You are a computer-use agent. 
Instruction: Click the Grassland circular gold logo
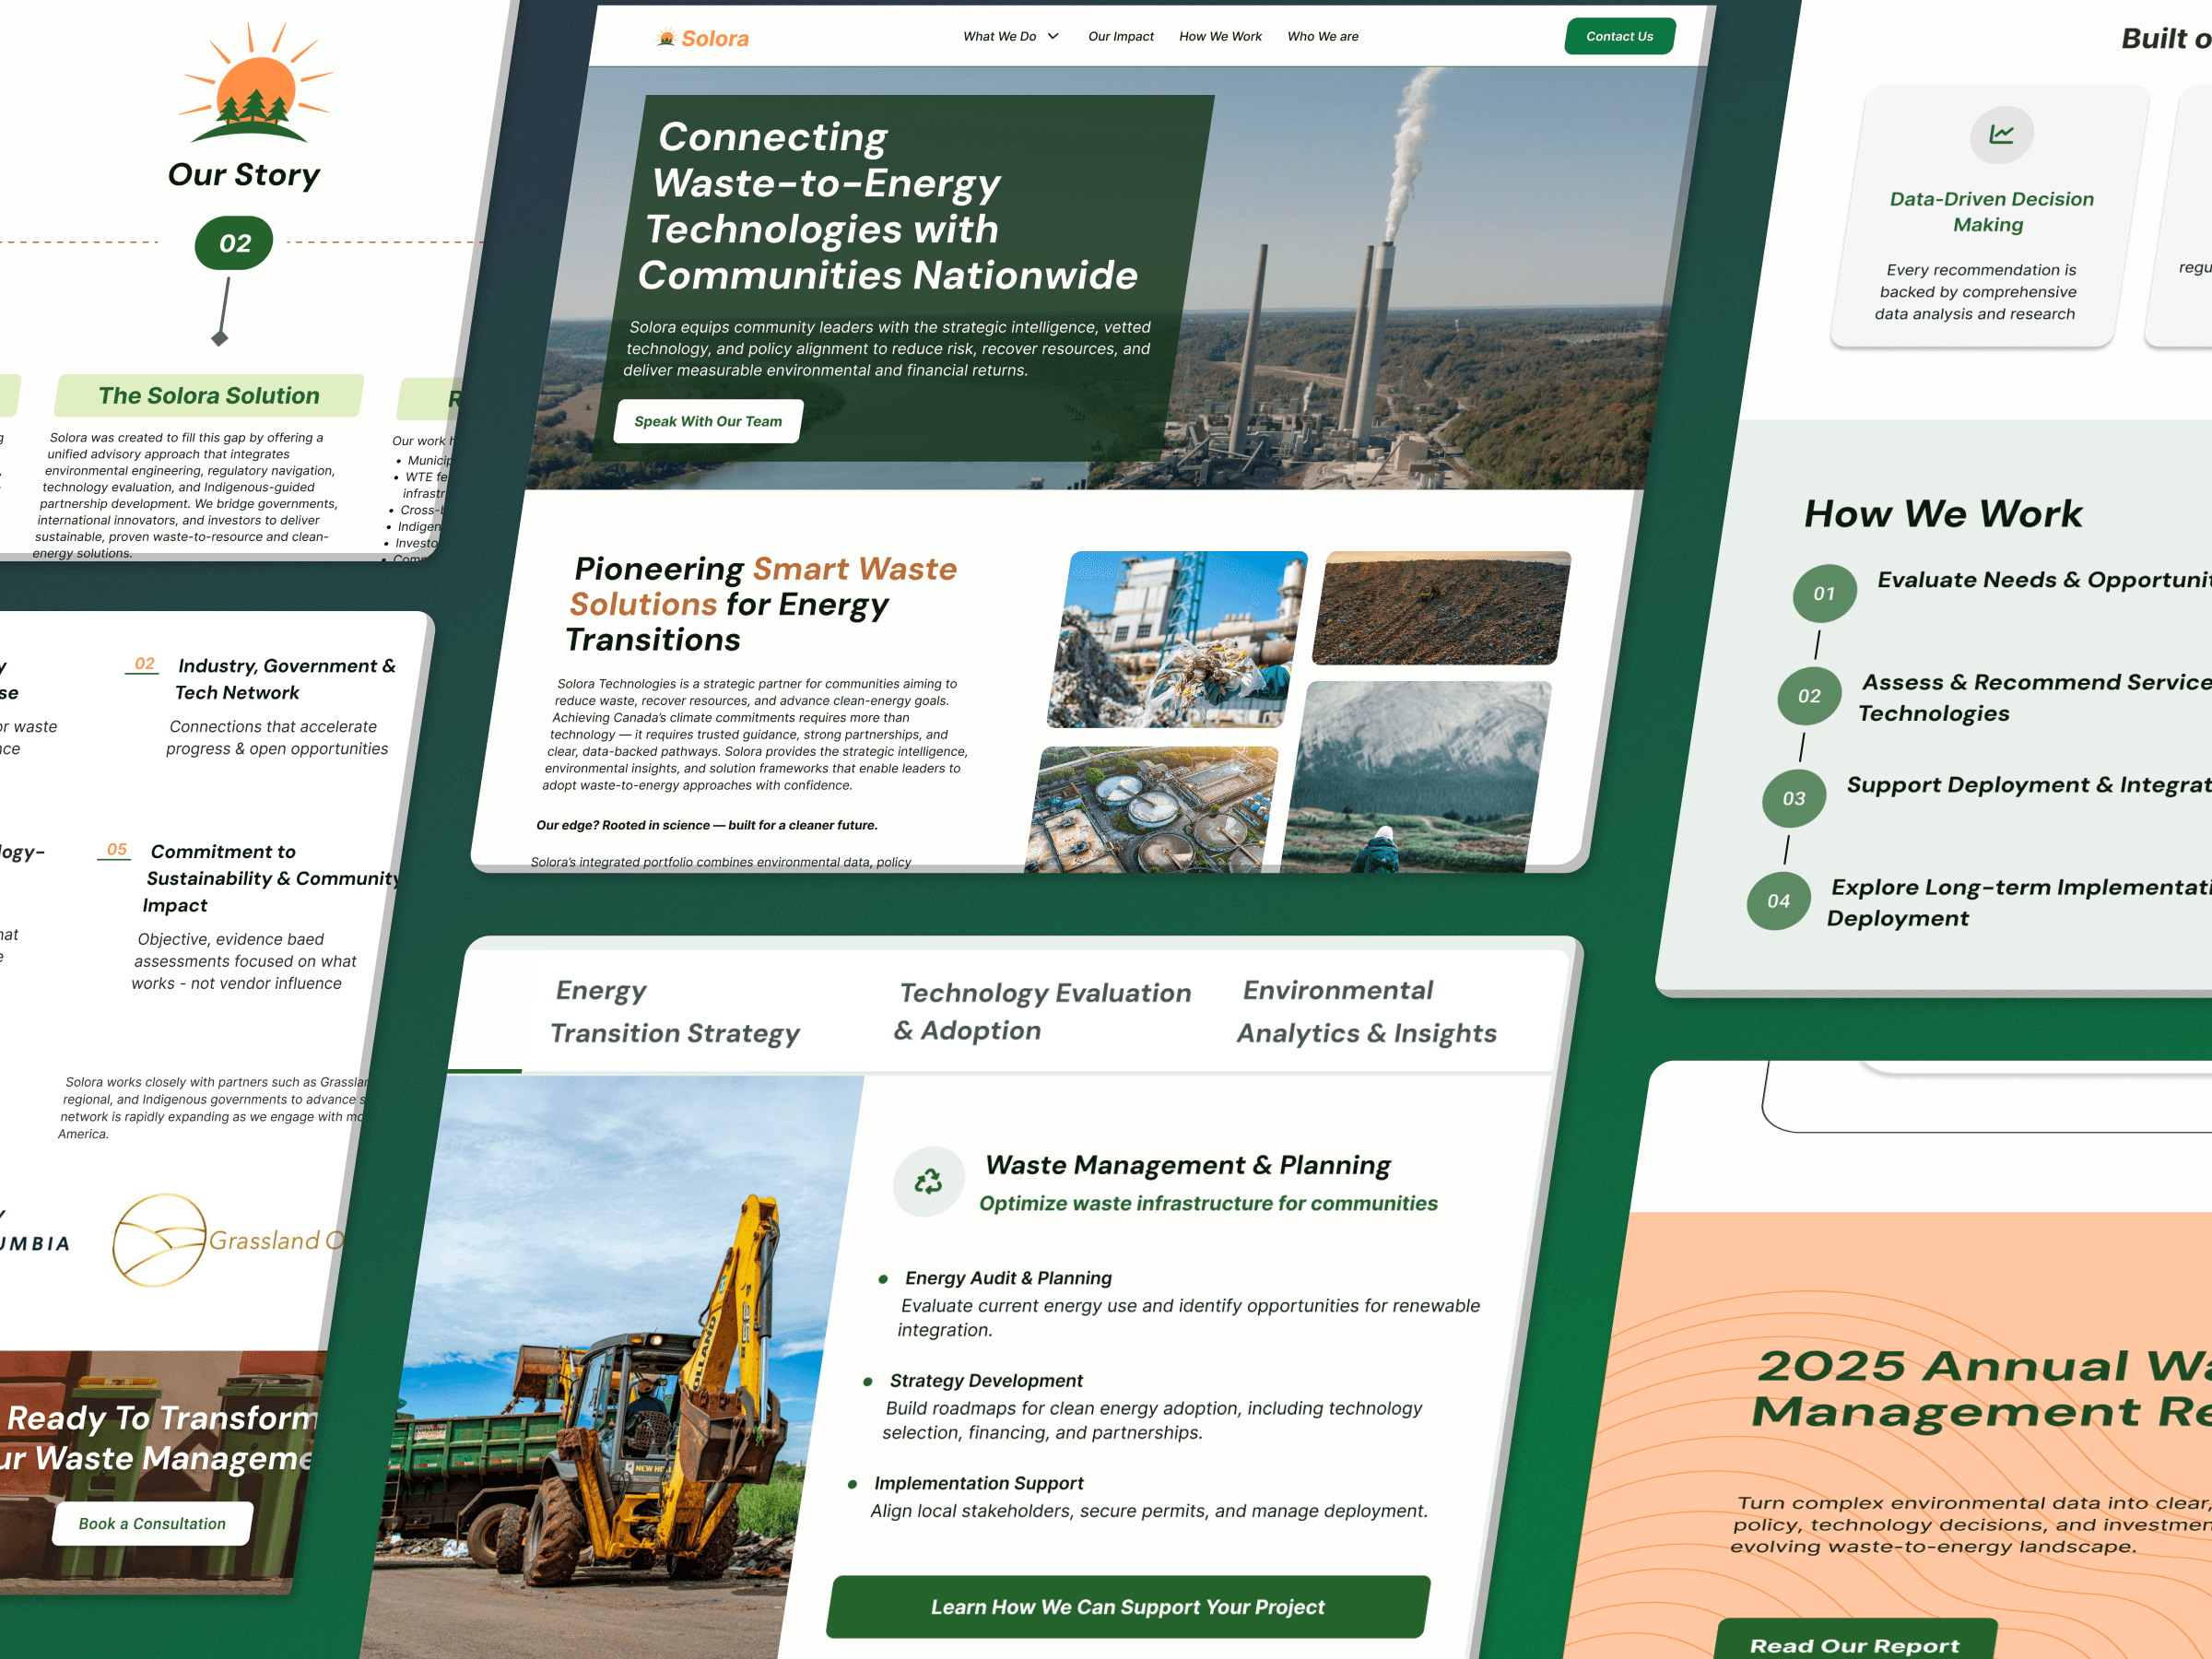pyautogui.click(x=160, y=1239)
